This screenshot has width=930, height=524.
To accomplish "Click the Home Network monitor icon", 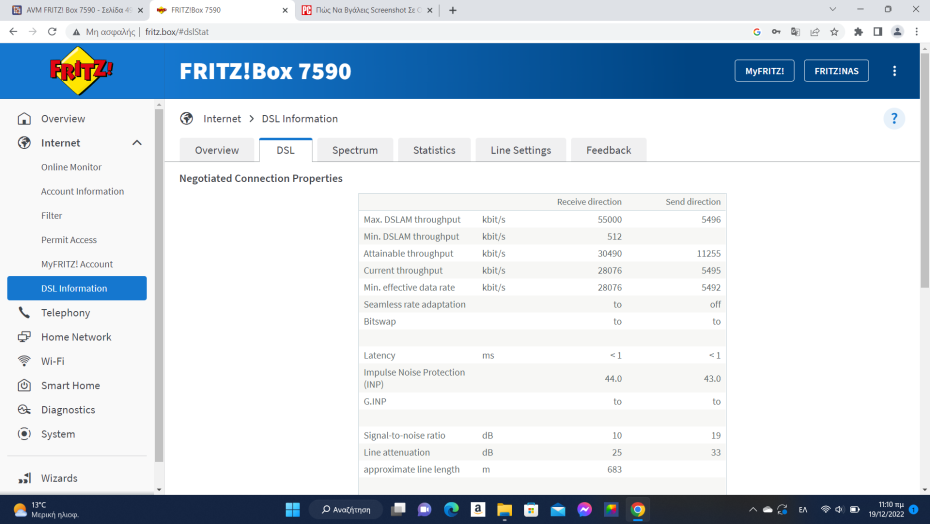I will (x=24, y=337).
